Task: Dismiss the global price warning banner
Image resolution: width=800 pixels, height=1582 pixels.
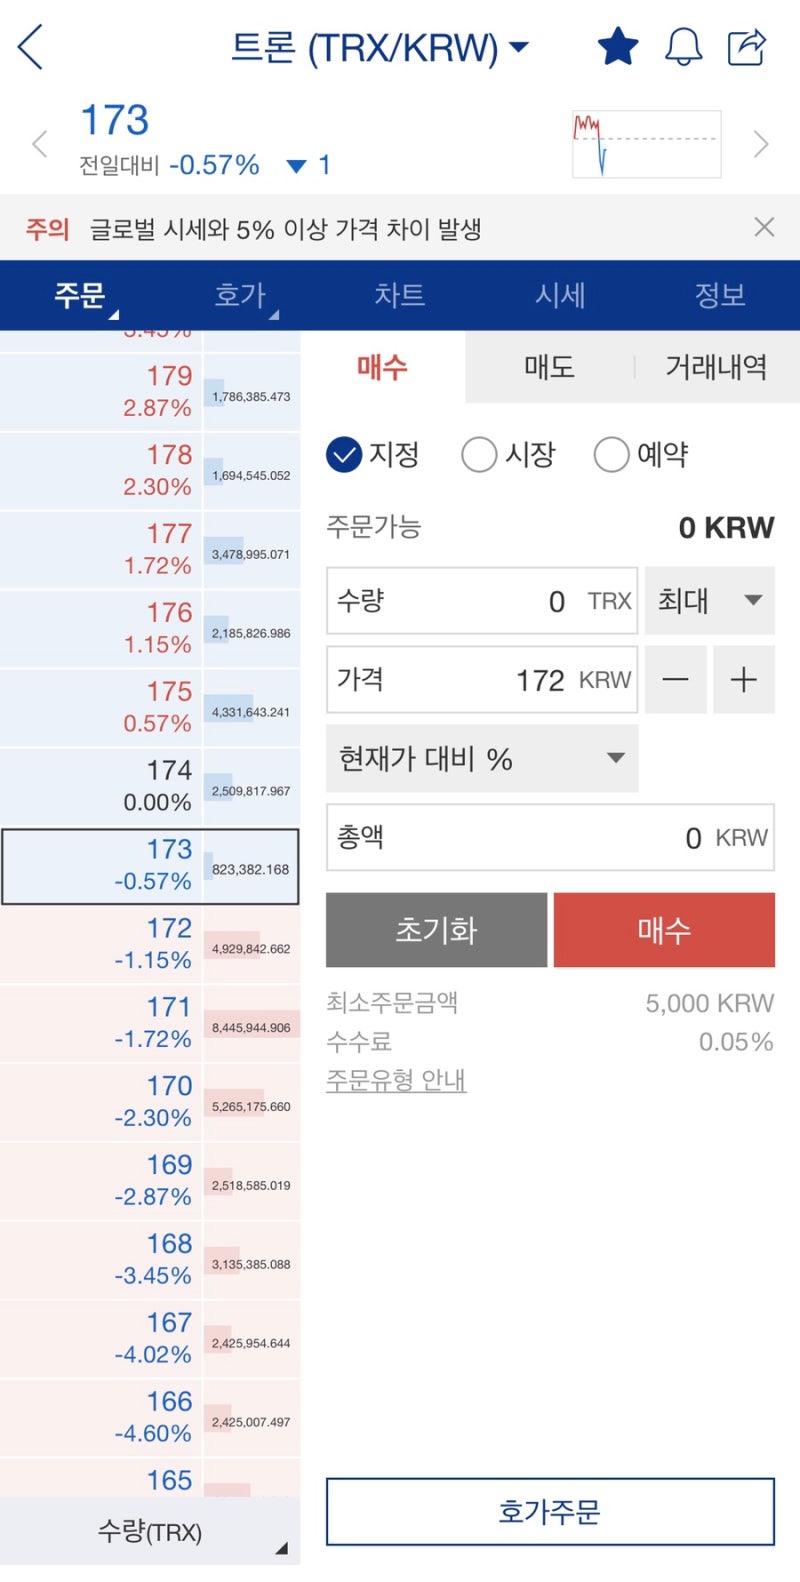Action: pos(764,227)
